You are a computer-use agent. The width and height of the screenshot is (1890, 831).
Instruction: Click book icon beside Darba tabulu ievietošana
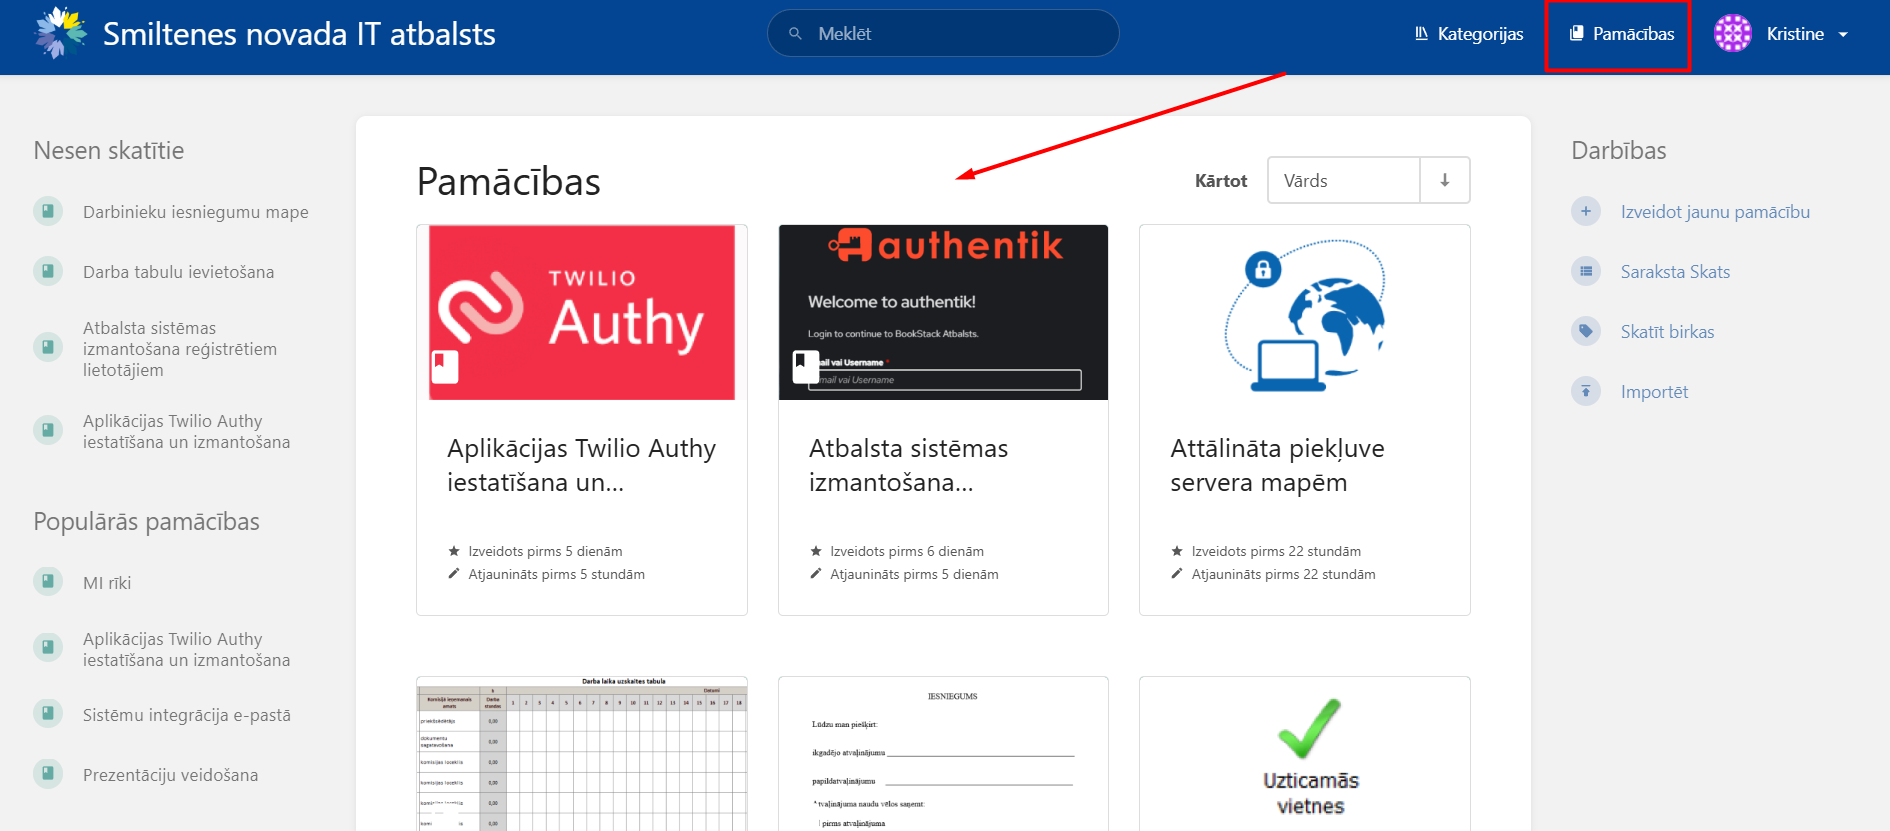tap(48, 271)
